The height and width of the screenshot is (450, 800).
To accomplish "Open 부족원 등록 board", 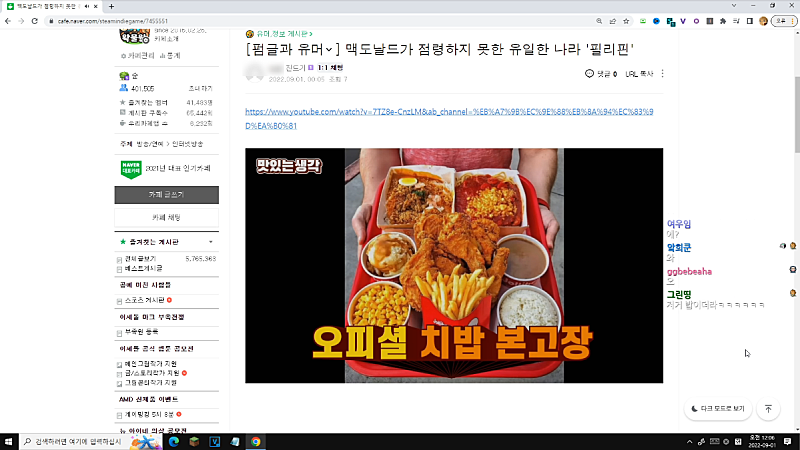I will (141, 332).
